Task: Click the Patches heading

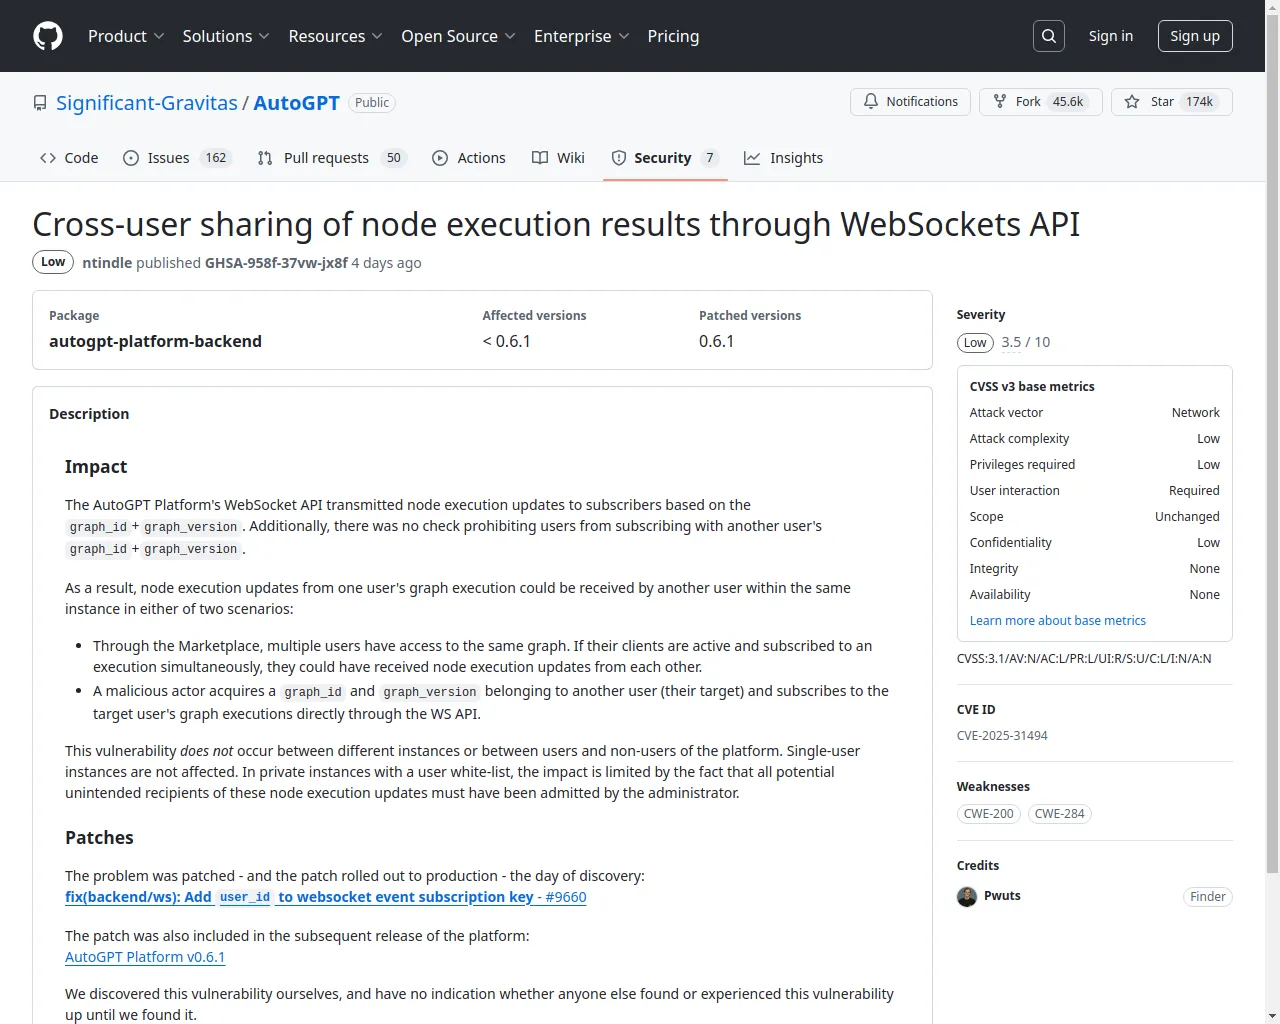Action: click(x=99, y=838)
